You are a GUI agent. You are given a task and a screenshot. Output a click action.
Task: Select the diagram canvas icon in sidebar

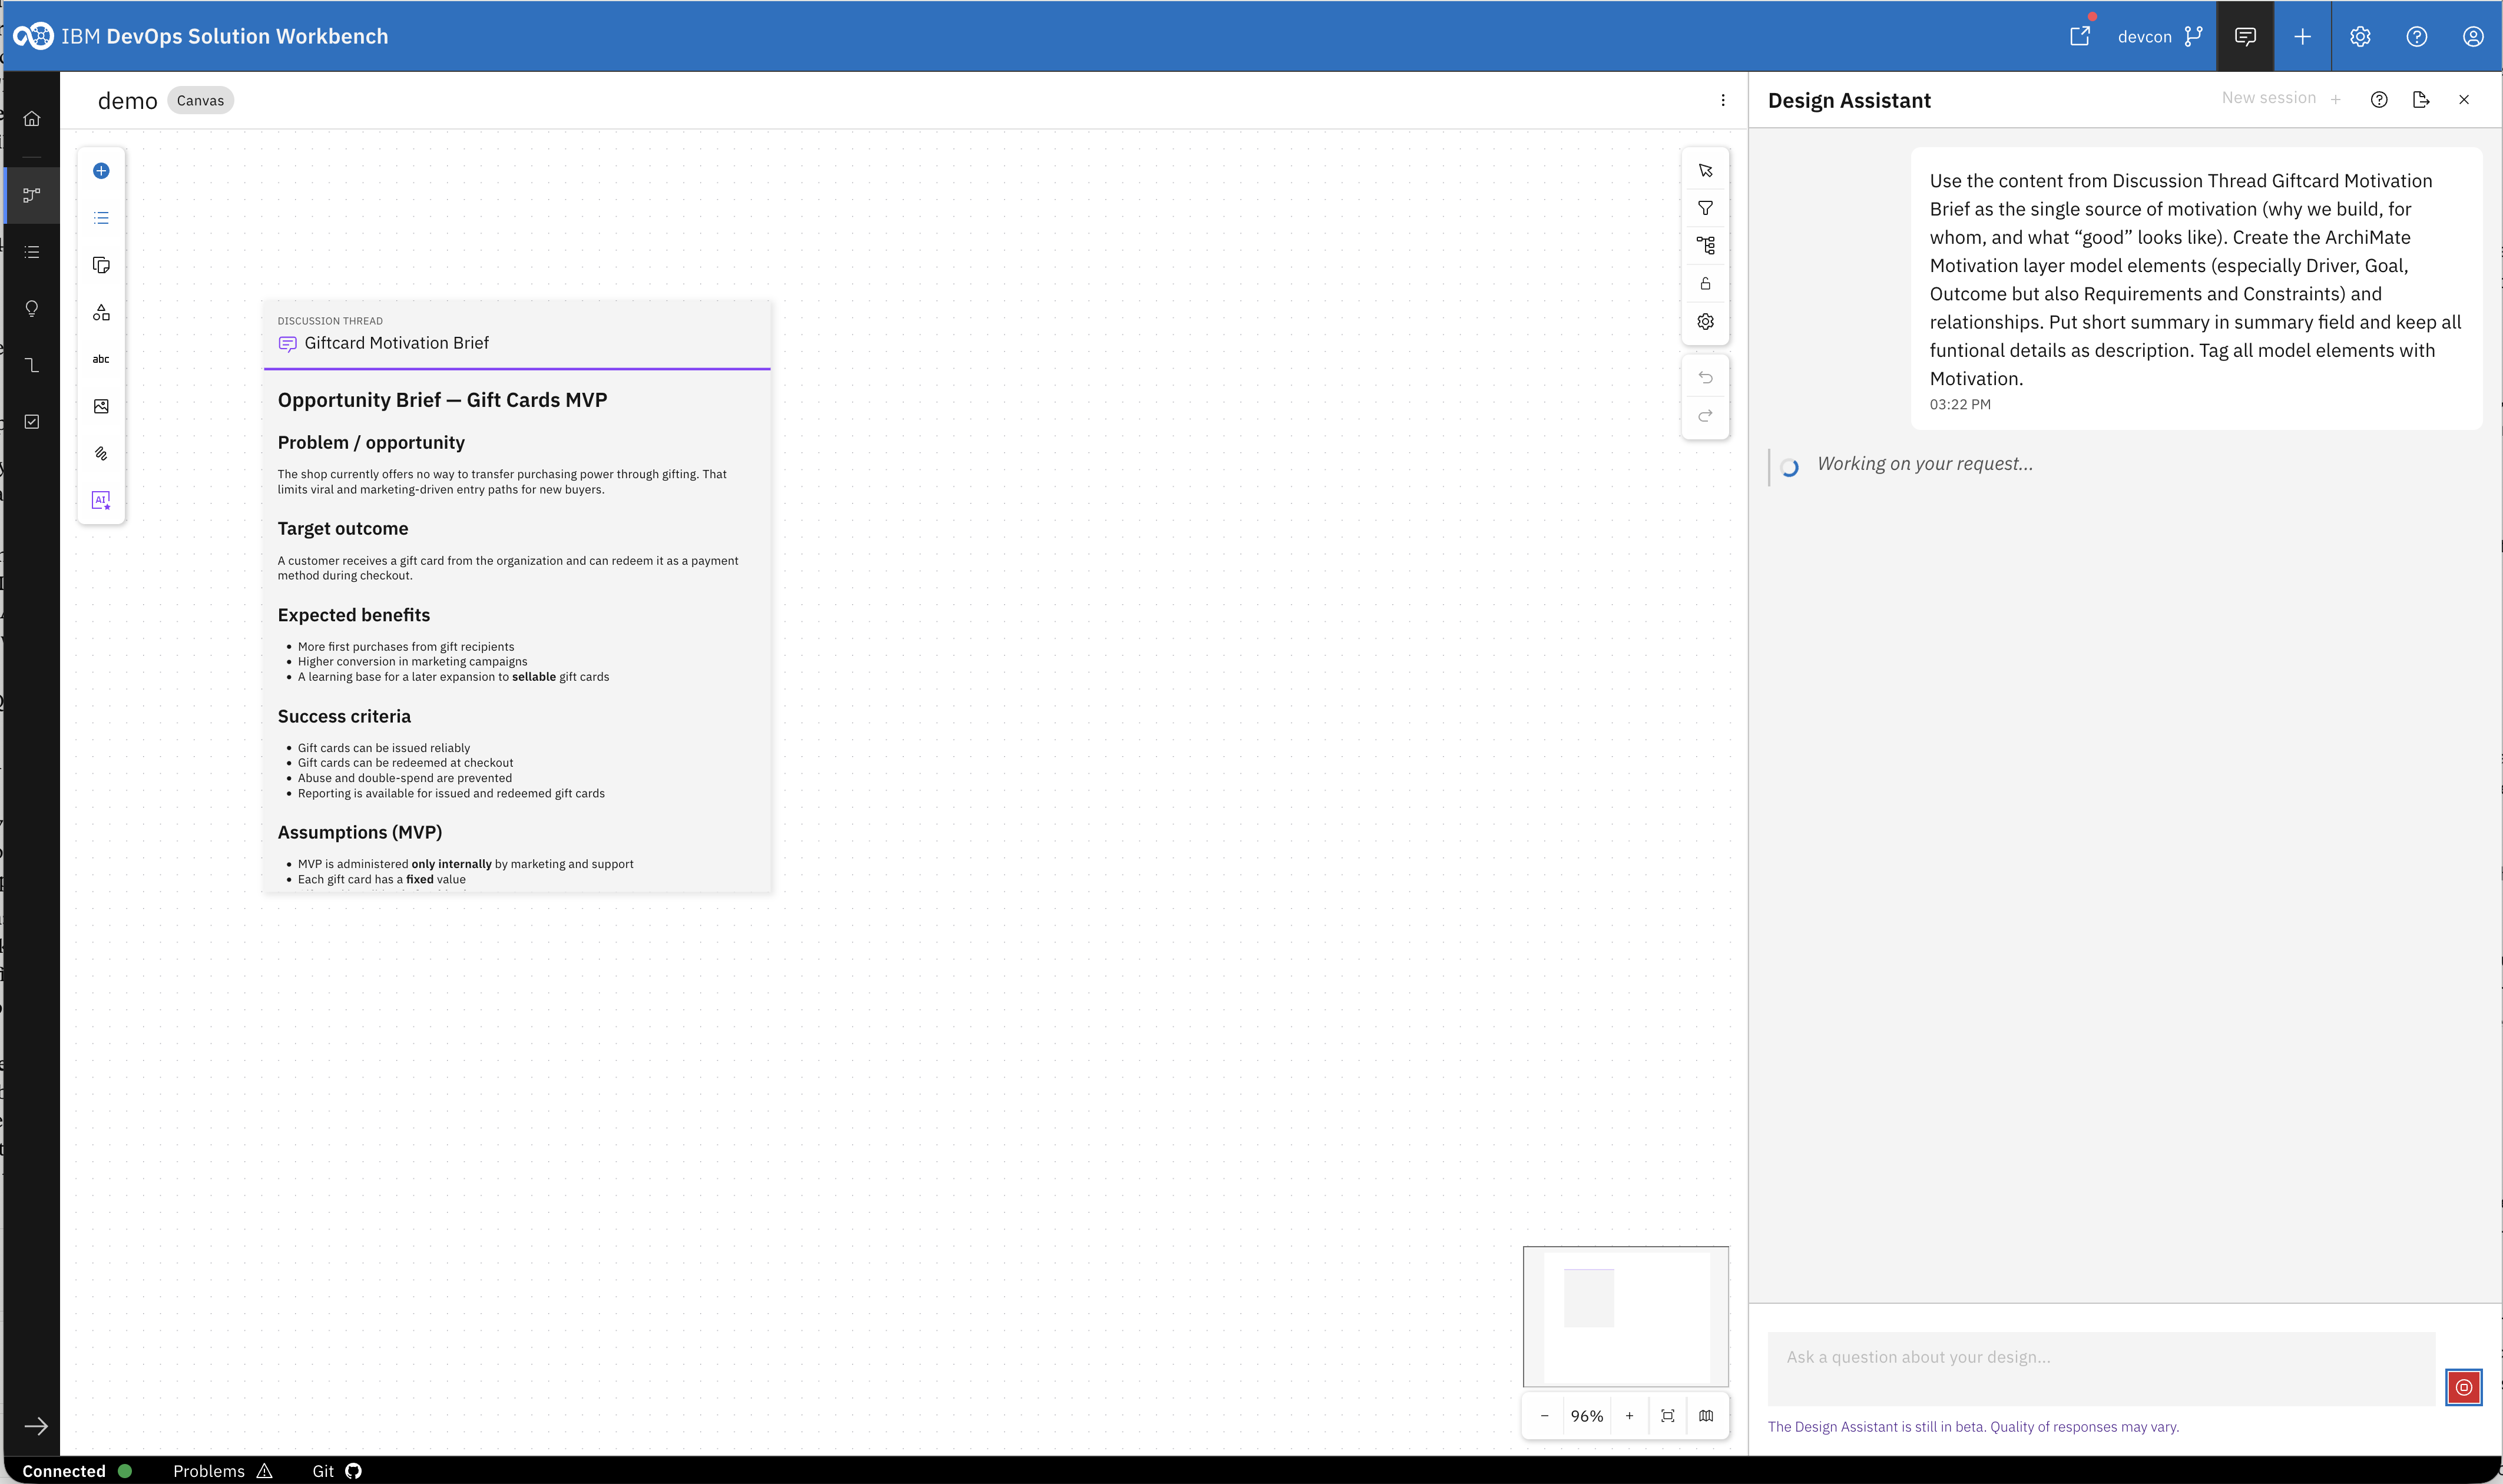(x=32, y=195)
